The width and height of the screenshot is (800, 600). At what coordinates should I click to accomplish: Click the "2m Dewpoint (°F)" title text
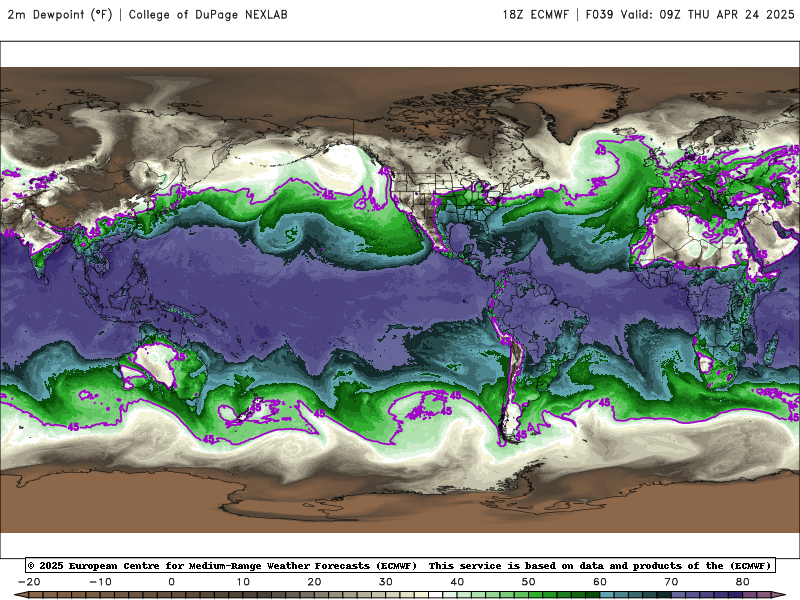60,15
